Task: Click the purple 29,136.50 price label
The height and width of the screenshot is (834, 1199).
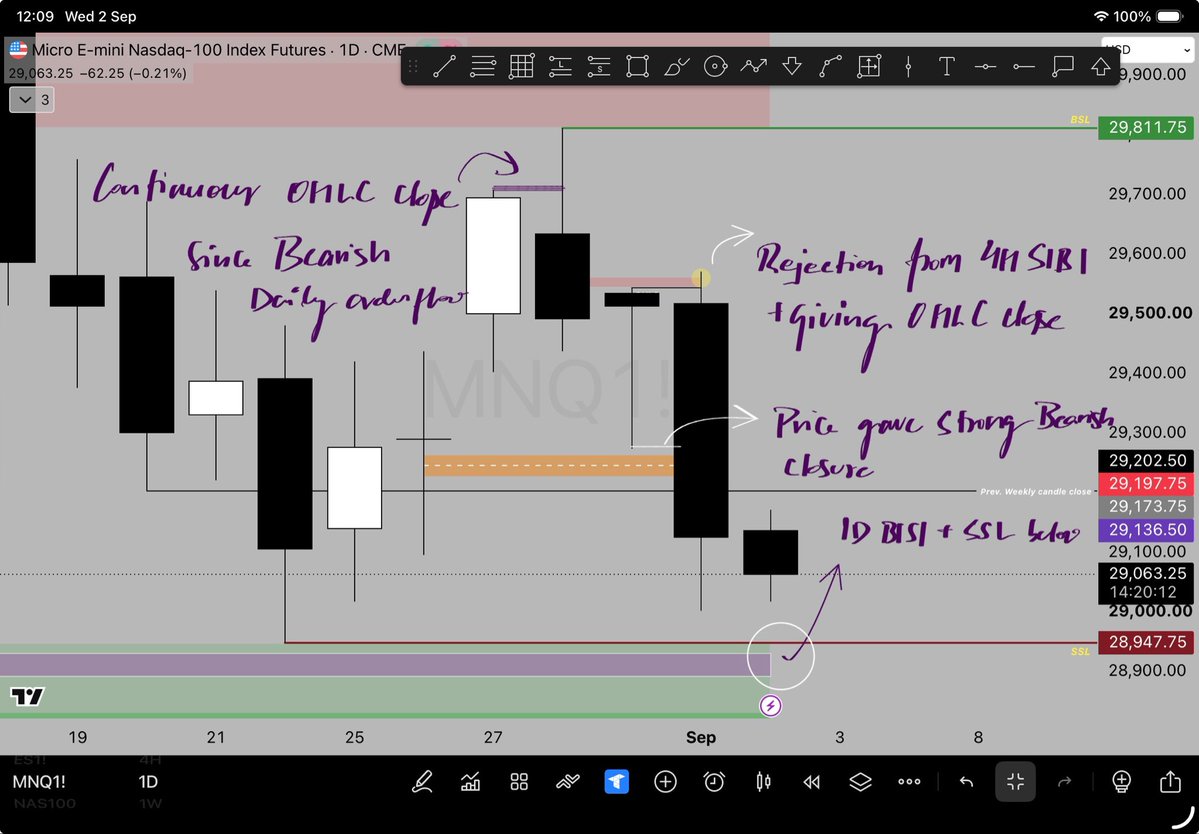Action: tap(1146, 530)
